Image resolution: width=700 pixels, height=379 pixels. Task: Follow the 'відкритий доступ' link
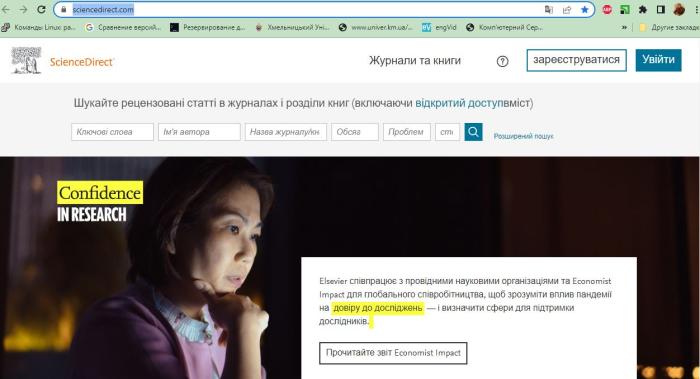[458, 103]
